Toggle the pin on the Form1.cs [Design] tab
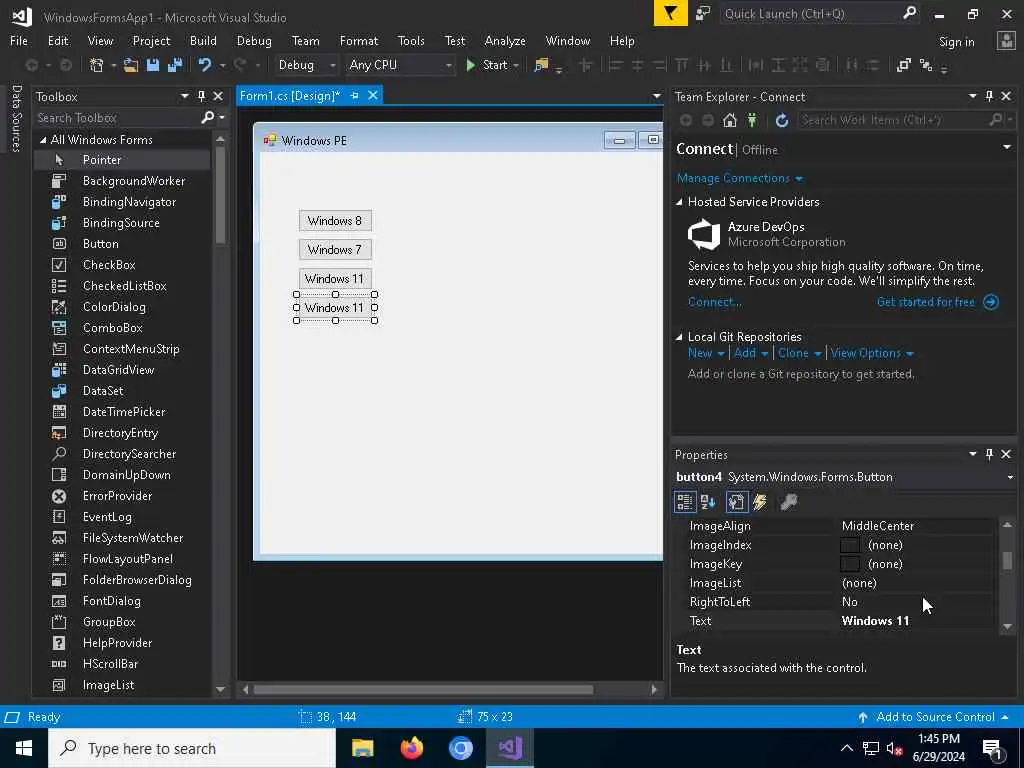 (354, 95)
